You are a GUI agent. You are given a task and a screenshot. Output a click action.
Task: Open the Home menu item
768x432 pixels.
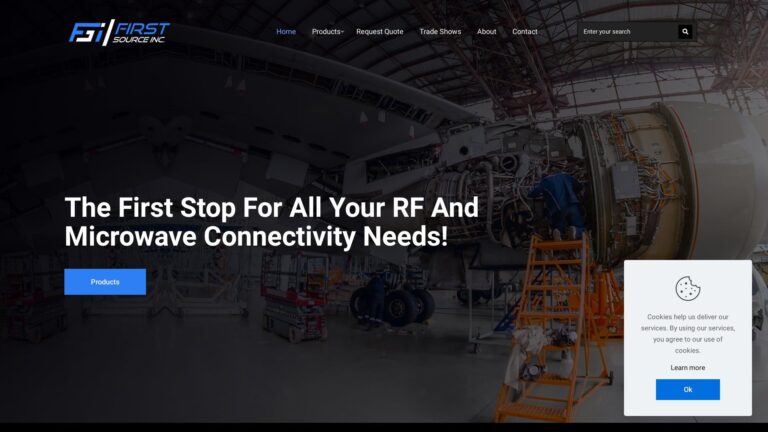286,31
